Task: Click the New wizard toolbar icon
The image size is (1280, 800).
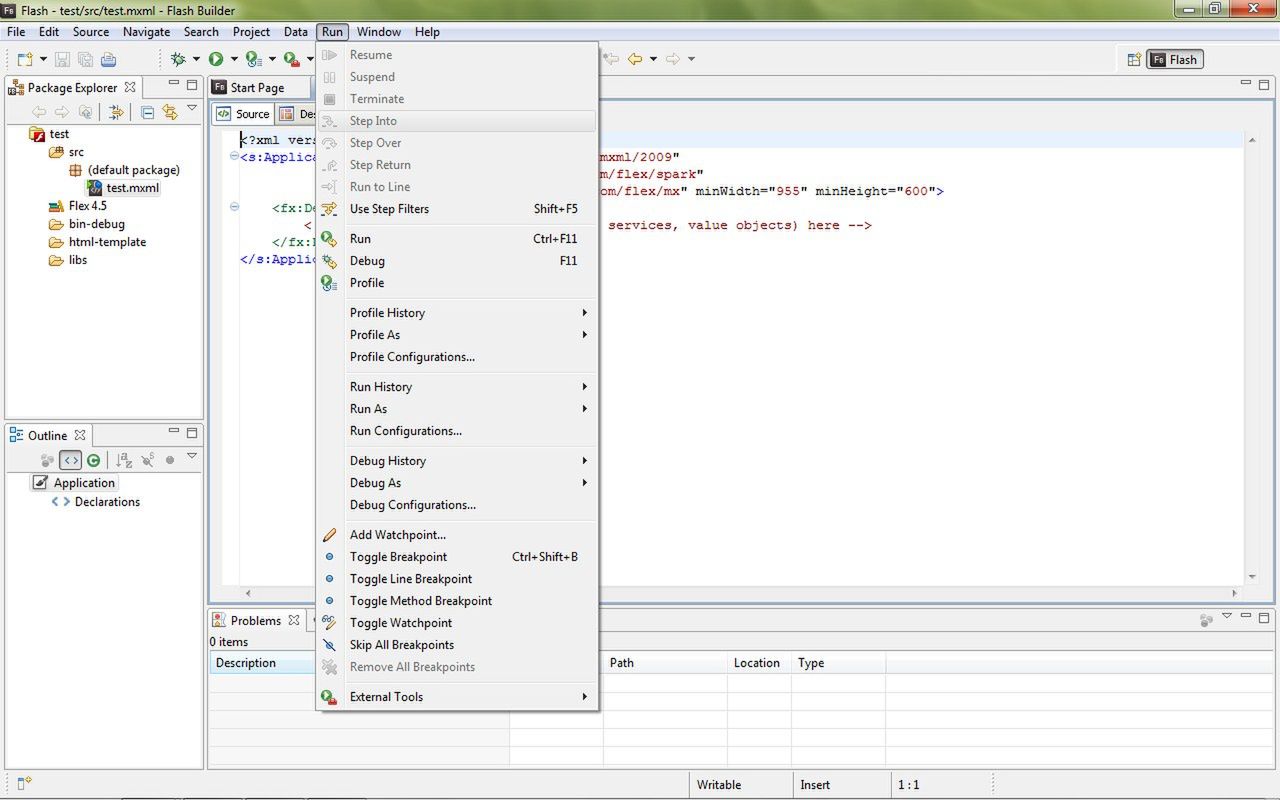Action: click(x=25, y=60)
